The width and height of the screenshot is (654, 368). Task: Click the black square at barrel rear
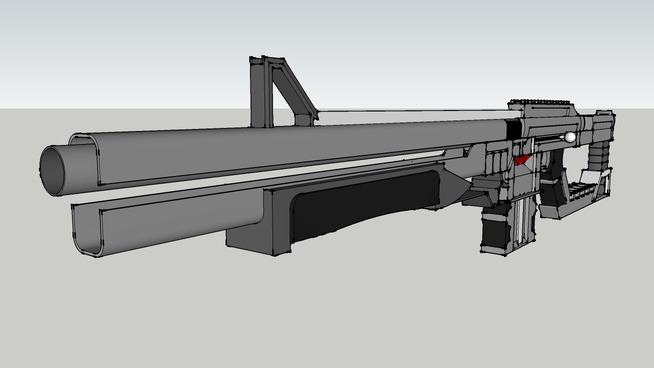click(x=513, y=129)
